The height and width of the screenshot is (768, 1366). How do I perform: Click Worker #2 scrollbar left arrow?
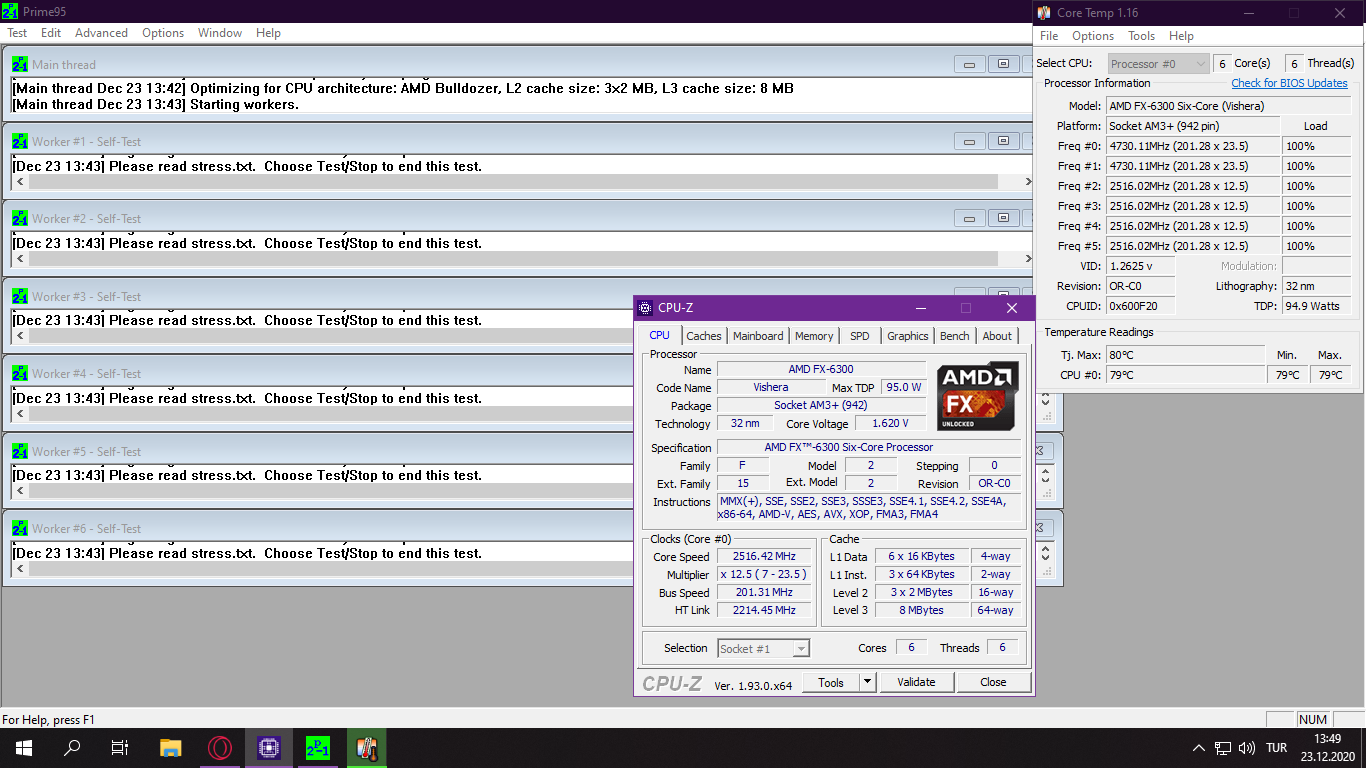click(21, 259)
